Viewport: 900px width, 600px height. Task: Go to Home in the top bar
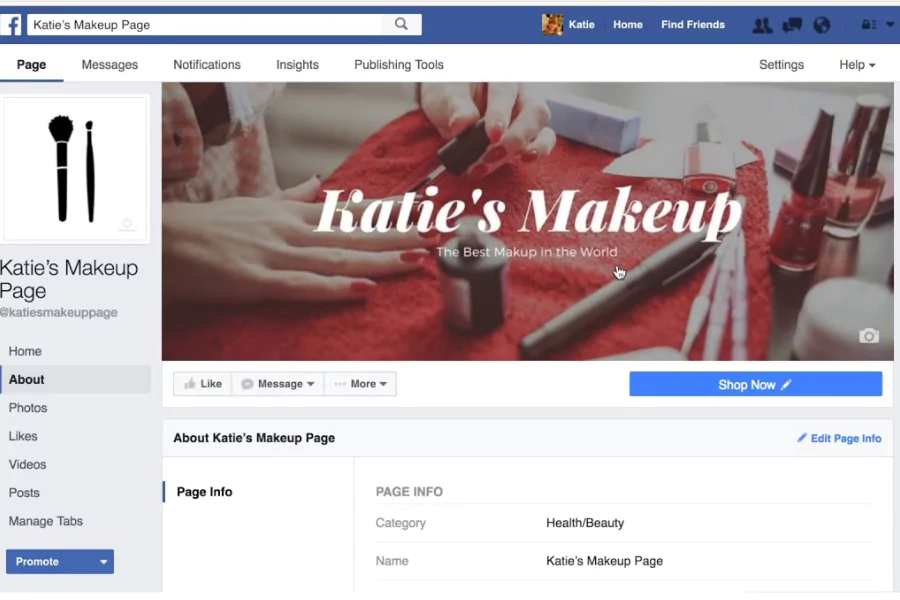point(627,25)
